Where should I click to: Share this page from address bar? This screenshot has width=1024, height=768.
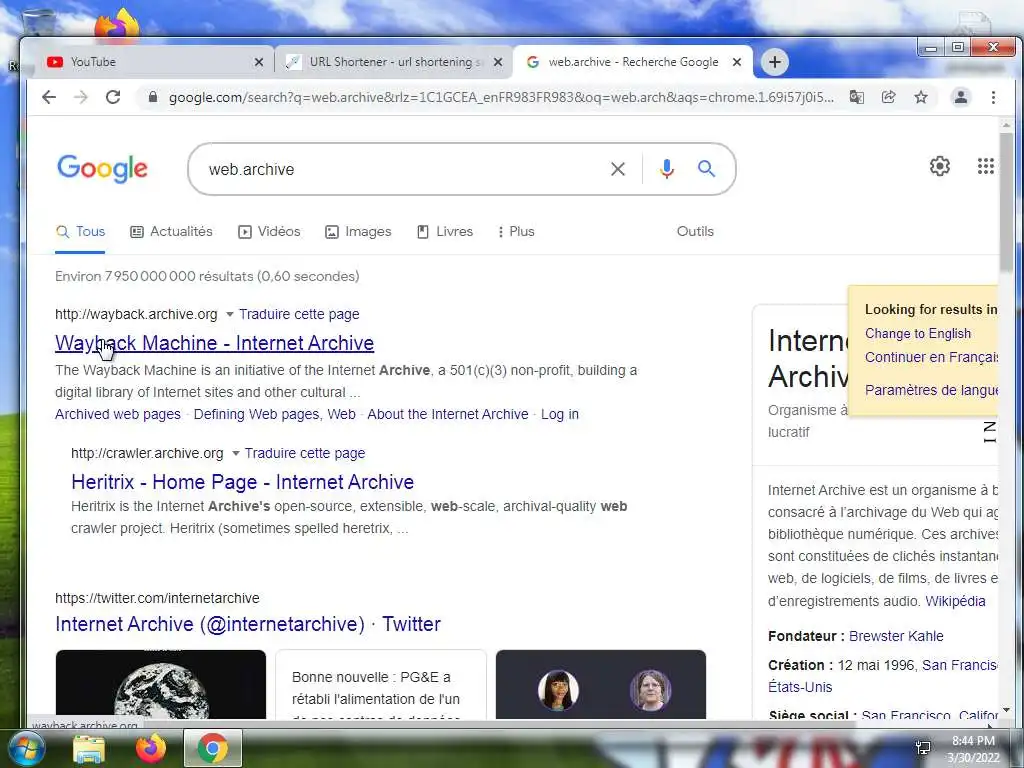[888, 97]
